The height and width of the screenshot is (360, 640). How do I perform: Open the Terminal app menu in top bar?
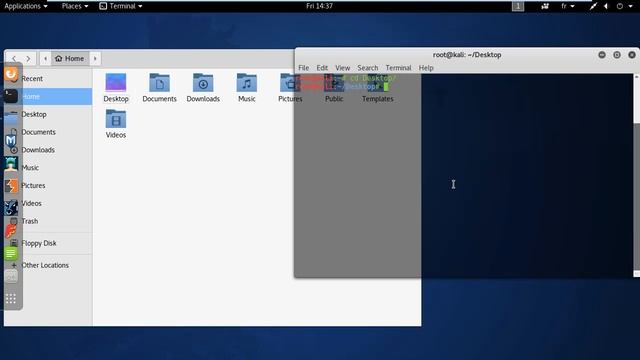(x=121, y=6)
